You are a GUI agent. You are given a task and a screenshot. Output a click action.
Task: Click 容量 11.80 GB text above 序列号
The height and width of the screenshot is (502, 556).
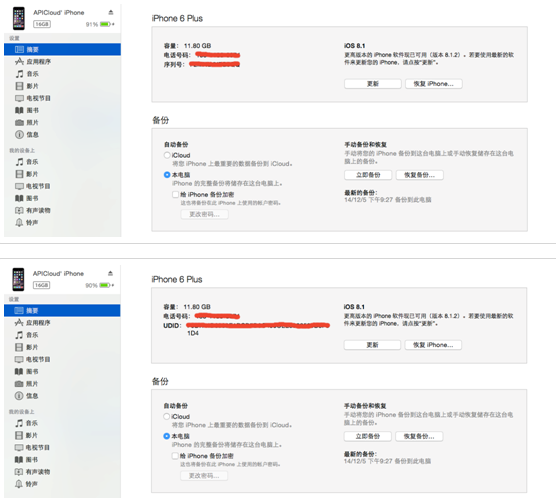(x=187, y=46)
